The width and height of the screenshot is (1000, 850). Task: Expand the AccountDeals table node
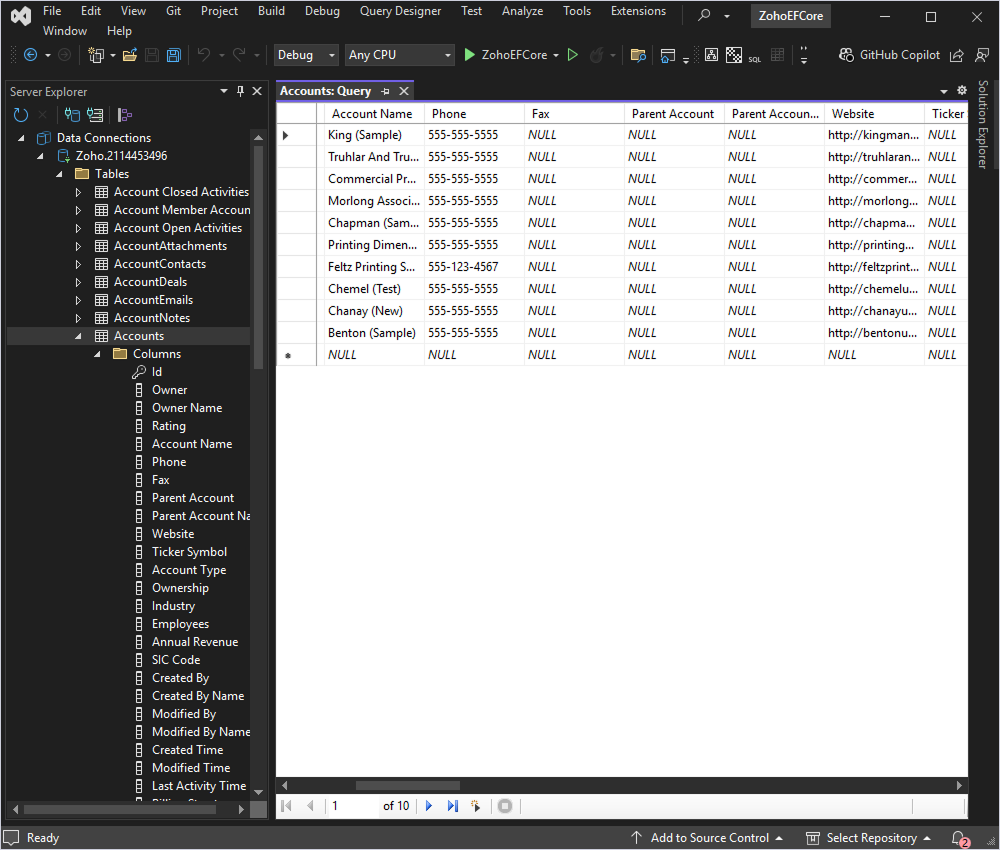(x=79, y=282)
